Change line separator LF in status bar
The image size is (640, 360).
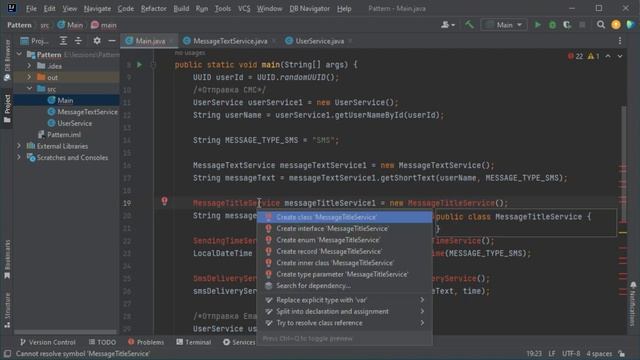point(552,354)
